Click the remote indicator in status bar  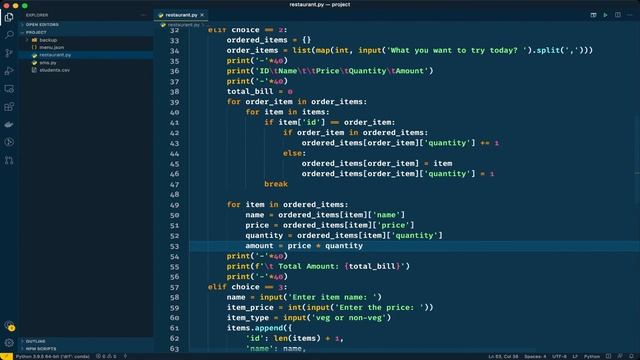pyautogui.click(x=6, y=356)
